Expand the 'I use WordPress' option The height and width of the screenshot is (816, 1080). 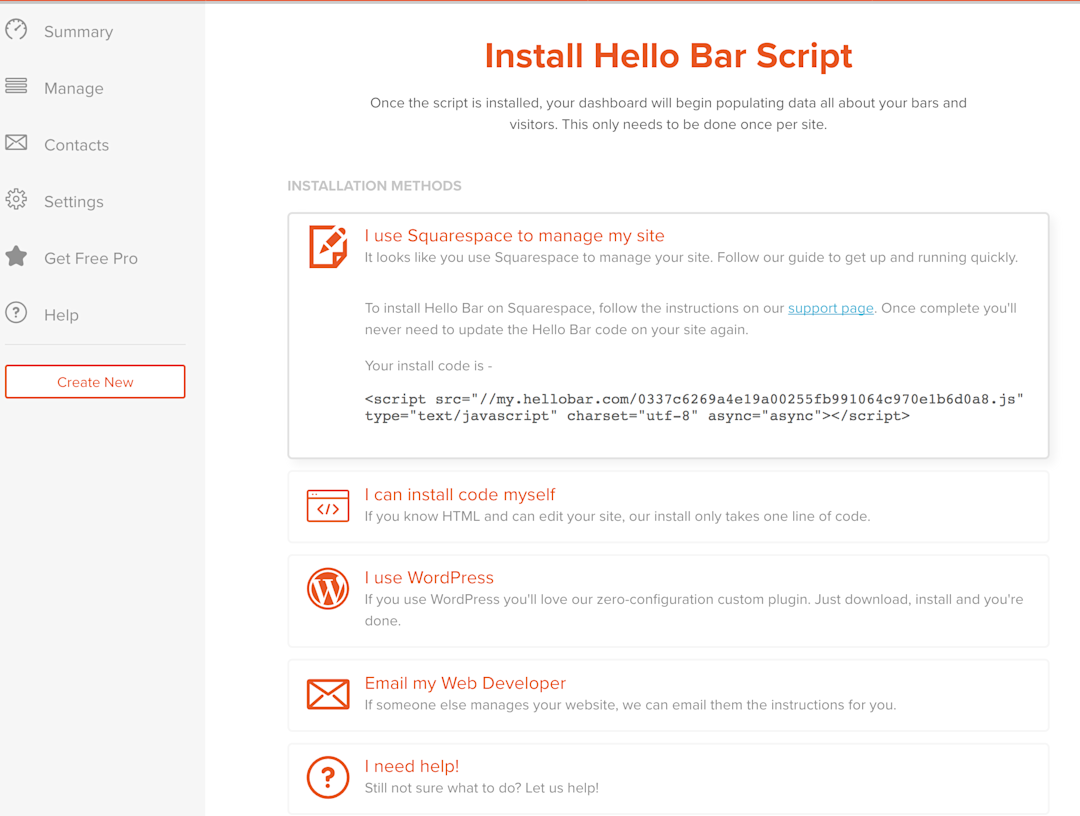coord(668,600)
